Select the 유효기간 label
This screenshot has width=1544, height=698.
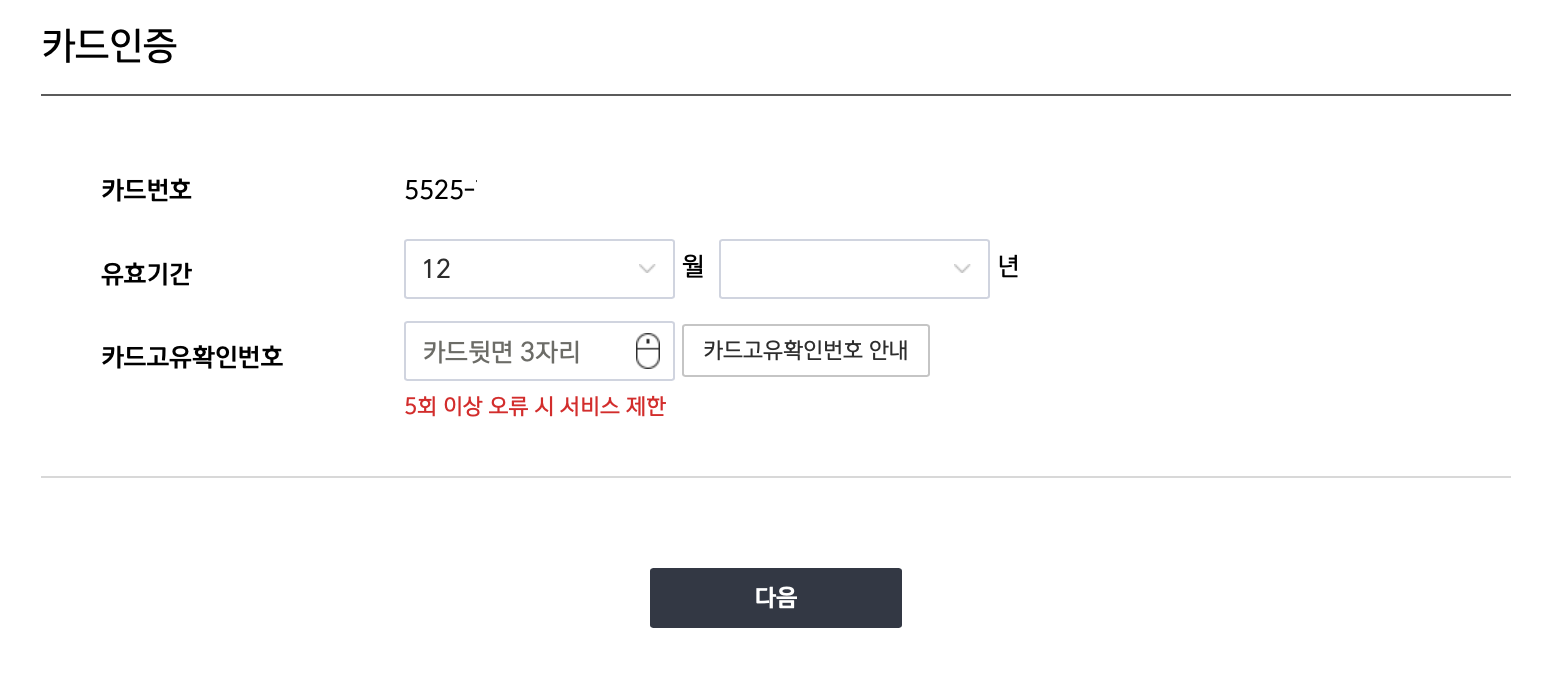coord(146,273)
